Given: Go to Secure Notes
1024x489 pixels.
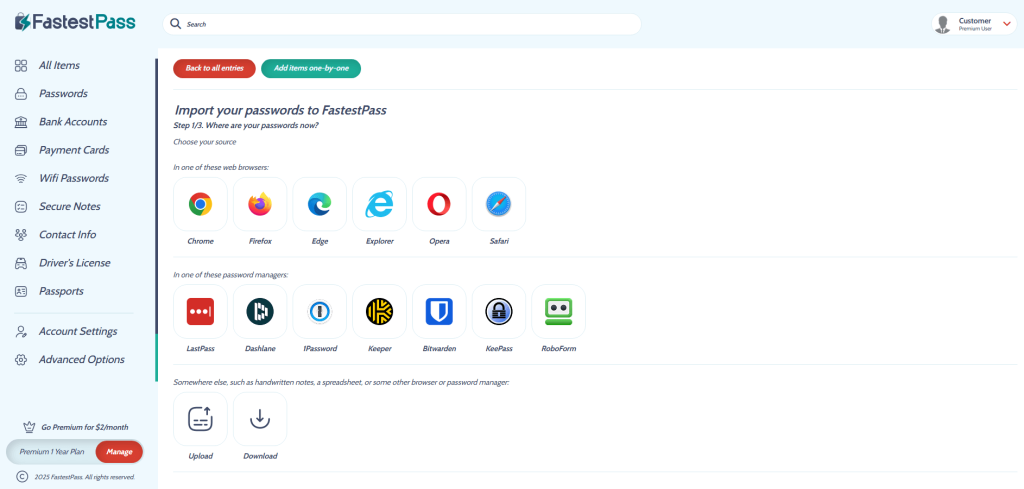Looking at the screenshot, I should (x=70, y=206).
